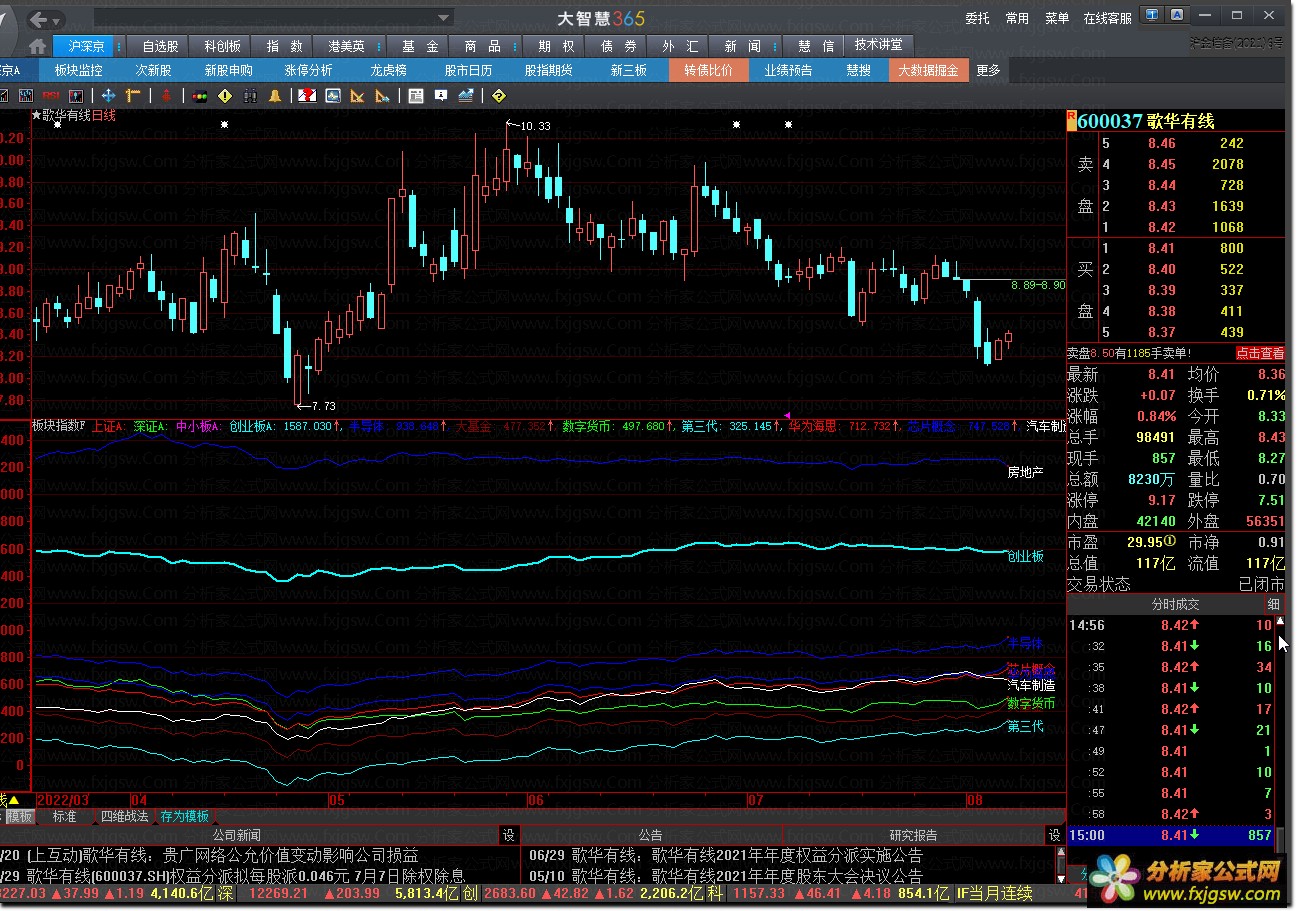Click the red up-down arrow icon
The image size is (1297, 911).
point(166,96)
